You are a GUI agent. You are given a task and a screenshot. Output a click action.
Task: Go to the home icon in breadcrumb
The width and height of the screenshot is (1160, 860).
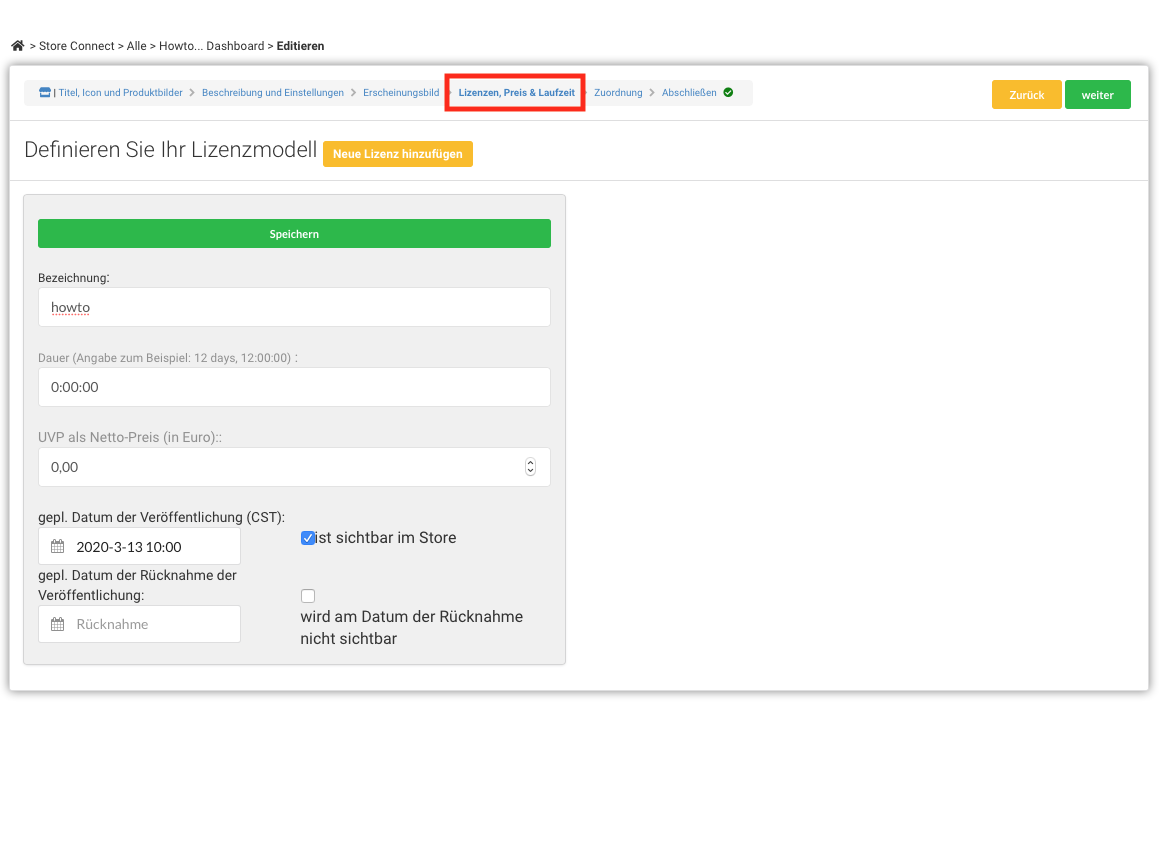point(18,46)
